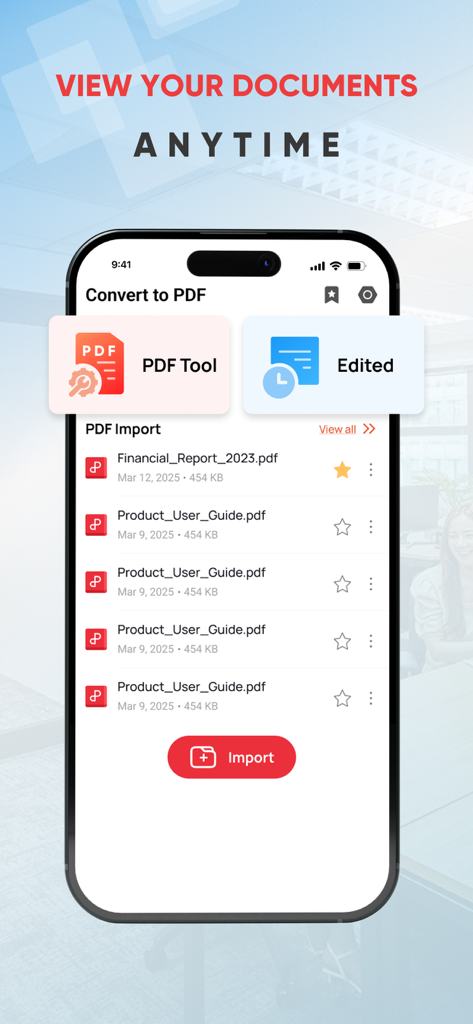Open the PDF Tool label card
The height and width of the screenshot is (1024, 473).
(139, 365)
